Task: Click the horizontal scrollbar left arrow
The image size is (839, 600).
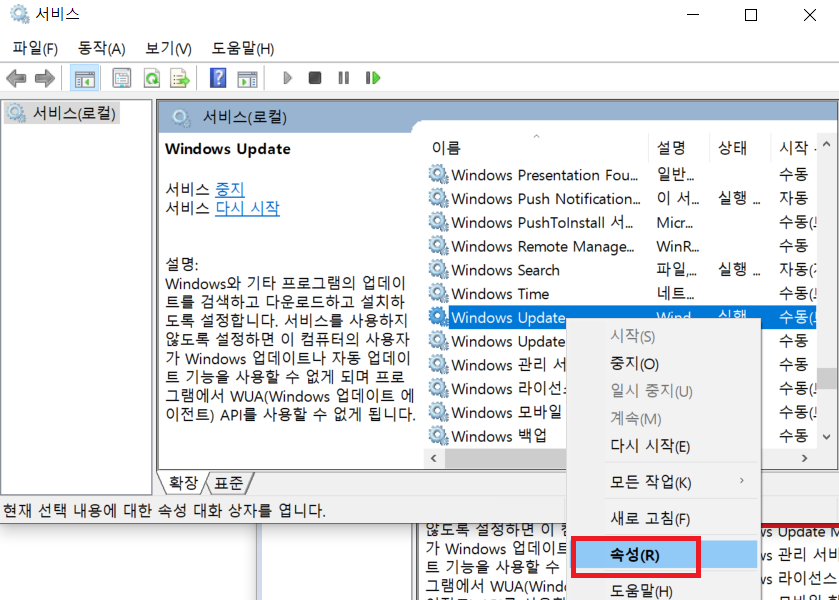Action: [434, 458]
